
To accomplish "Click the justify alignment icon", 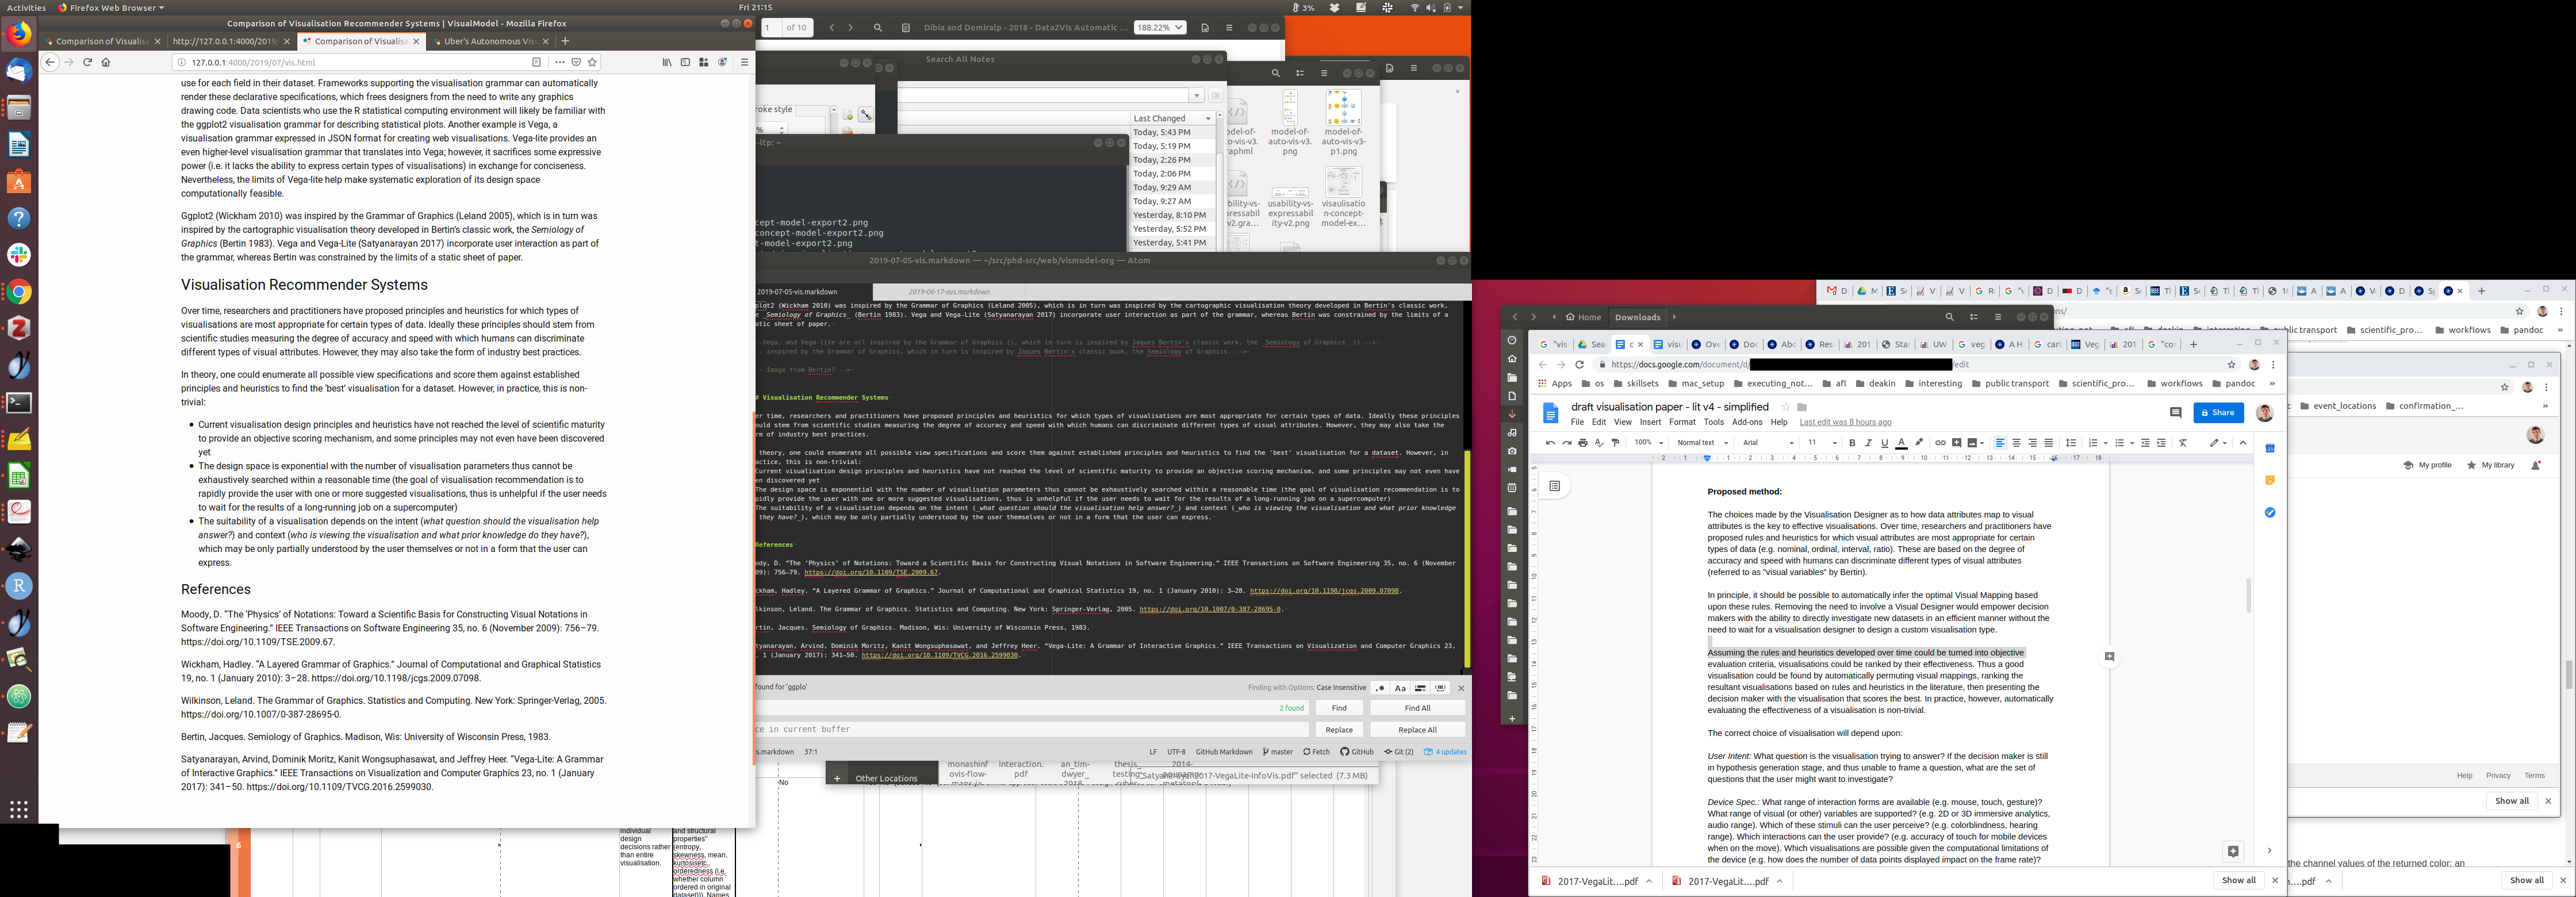I will point(2049,443).
